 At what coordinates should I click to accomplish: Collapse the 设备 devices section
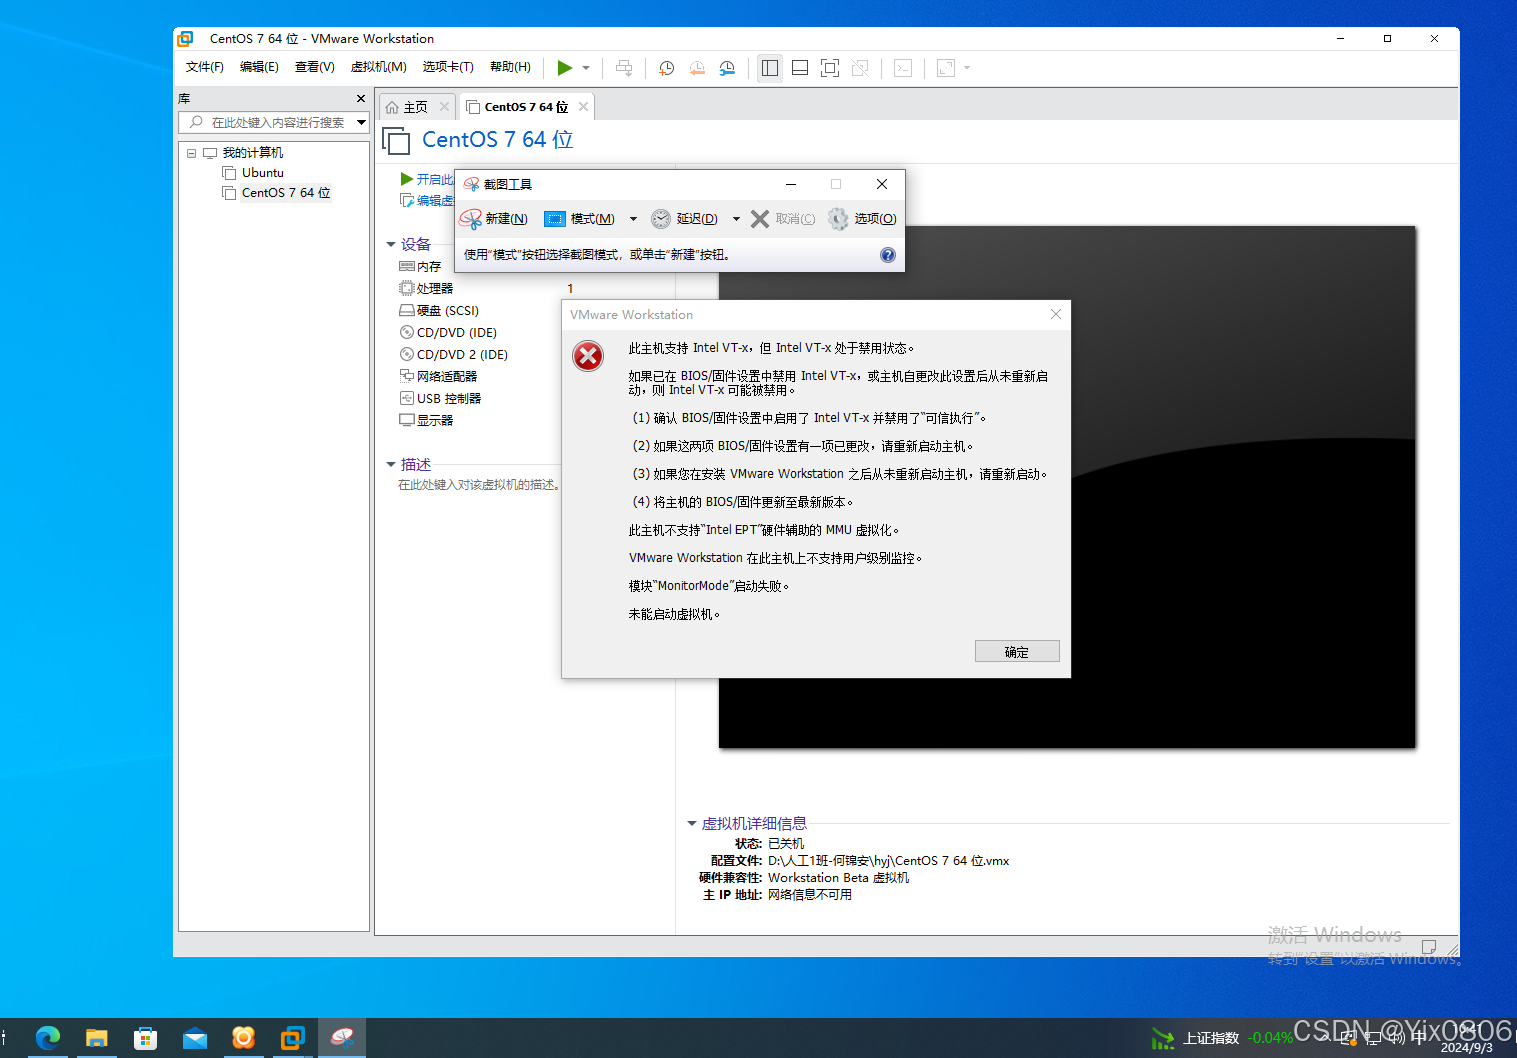[391, 244]
